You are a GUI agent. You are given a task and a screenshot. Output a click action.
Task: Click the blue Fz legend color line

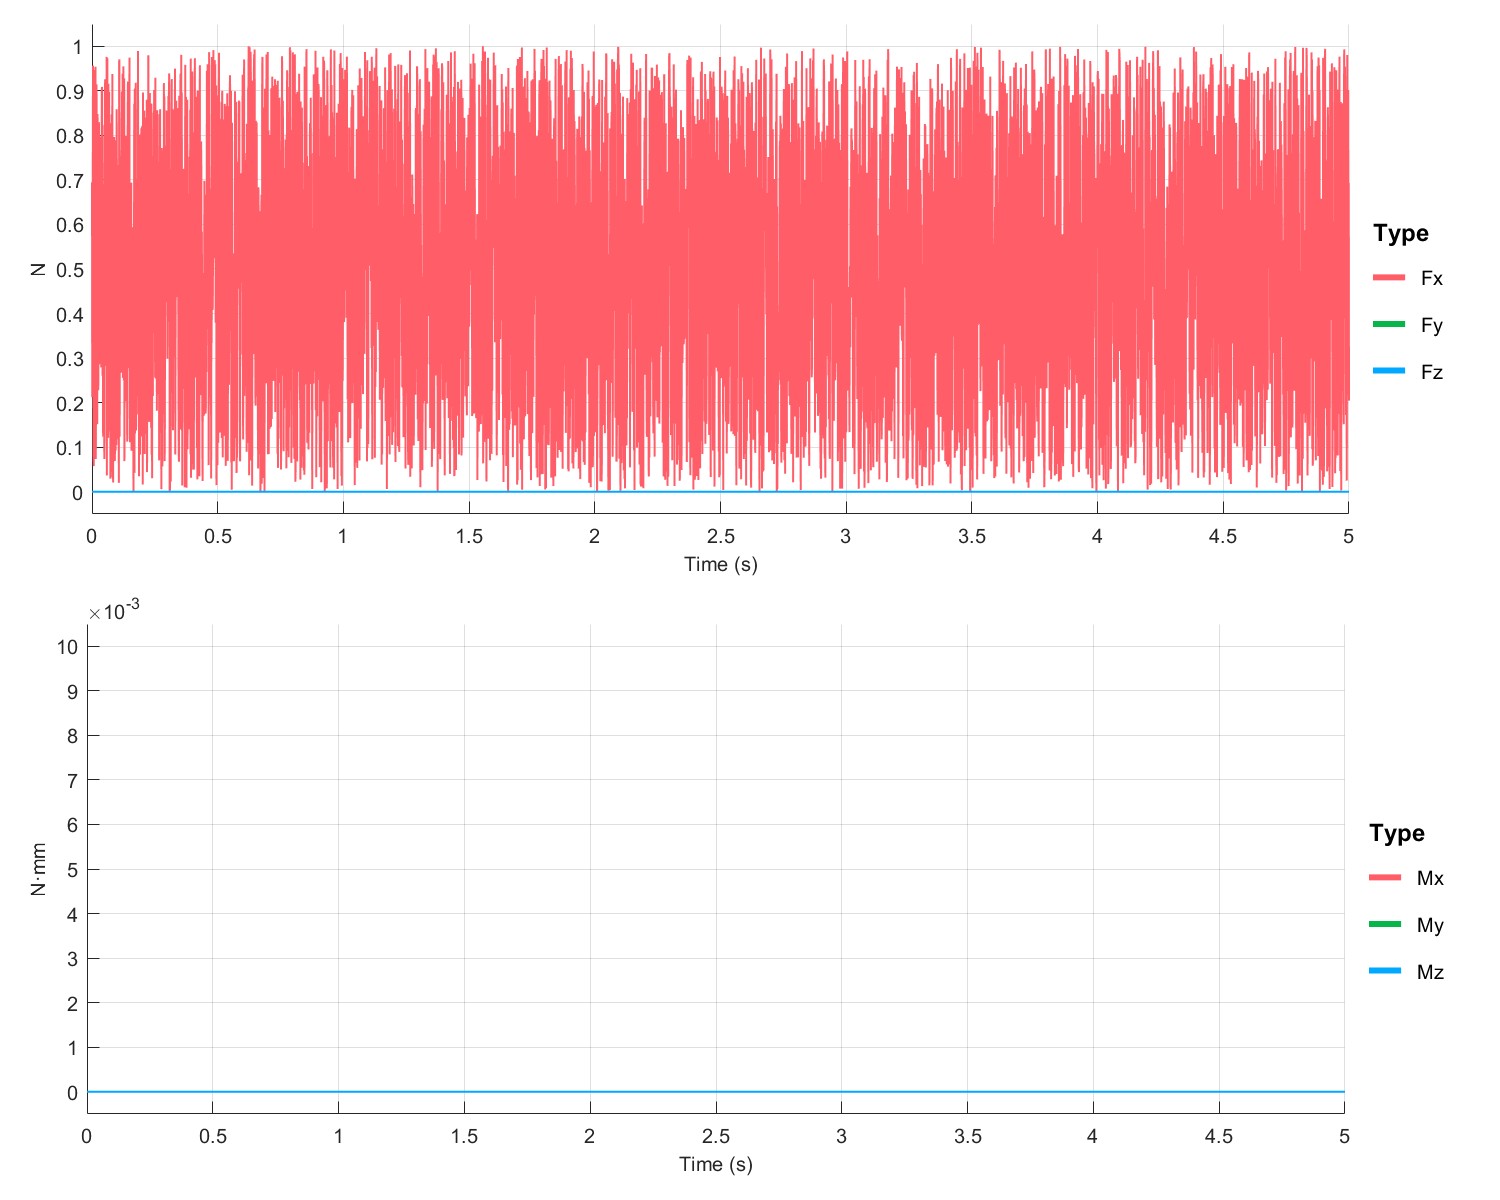point(1389,371)
